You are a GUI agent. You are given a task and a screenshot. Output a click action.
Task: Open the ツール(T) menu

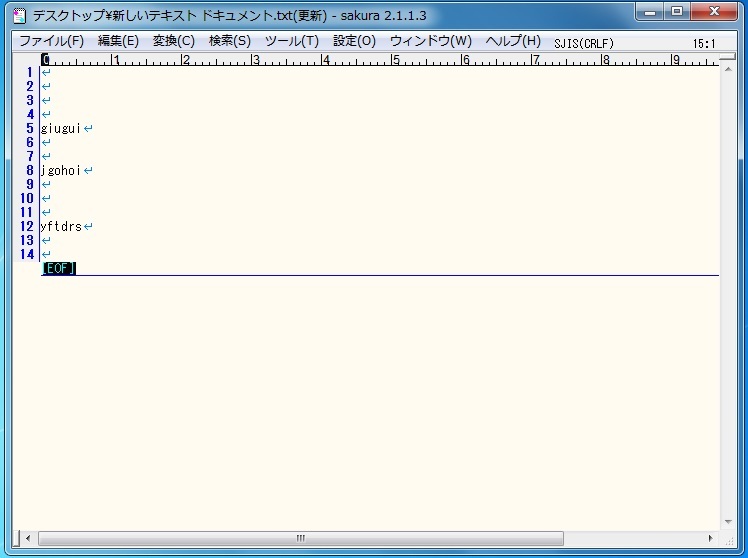tap(291, 41)
